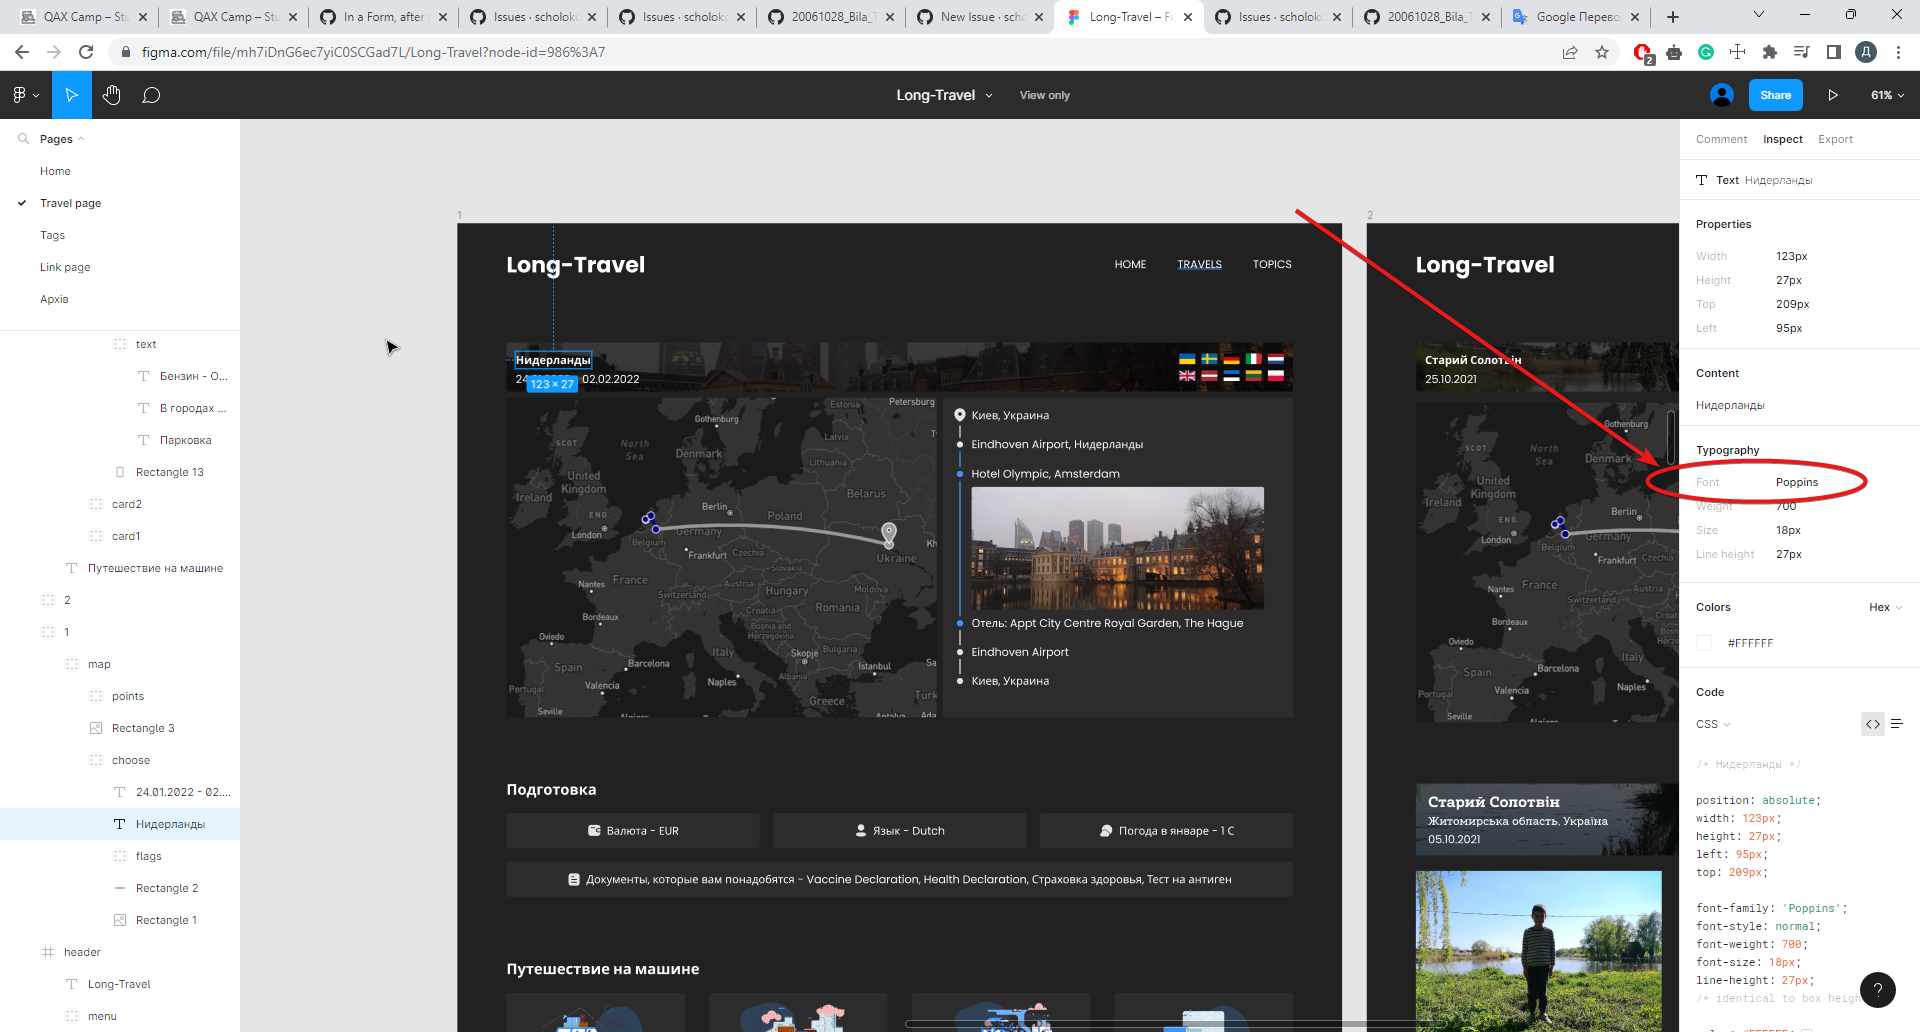Select the menu layer

120,1016
